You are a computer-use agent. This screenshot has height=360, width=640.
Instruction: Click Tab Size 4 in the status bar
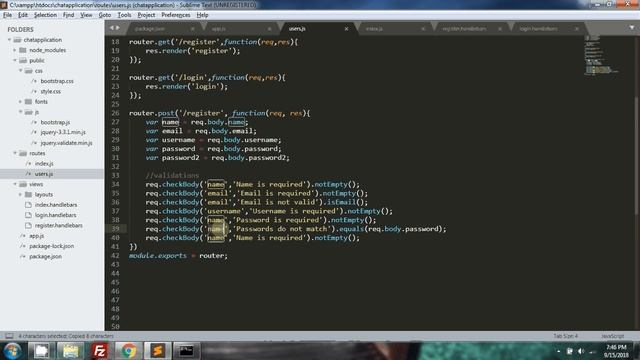point(566,336)
